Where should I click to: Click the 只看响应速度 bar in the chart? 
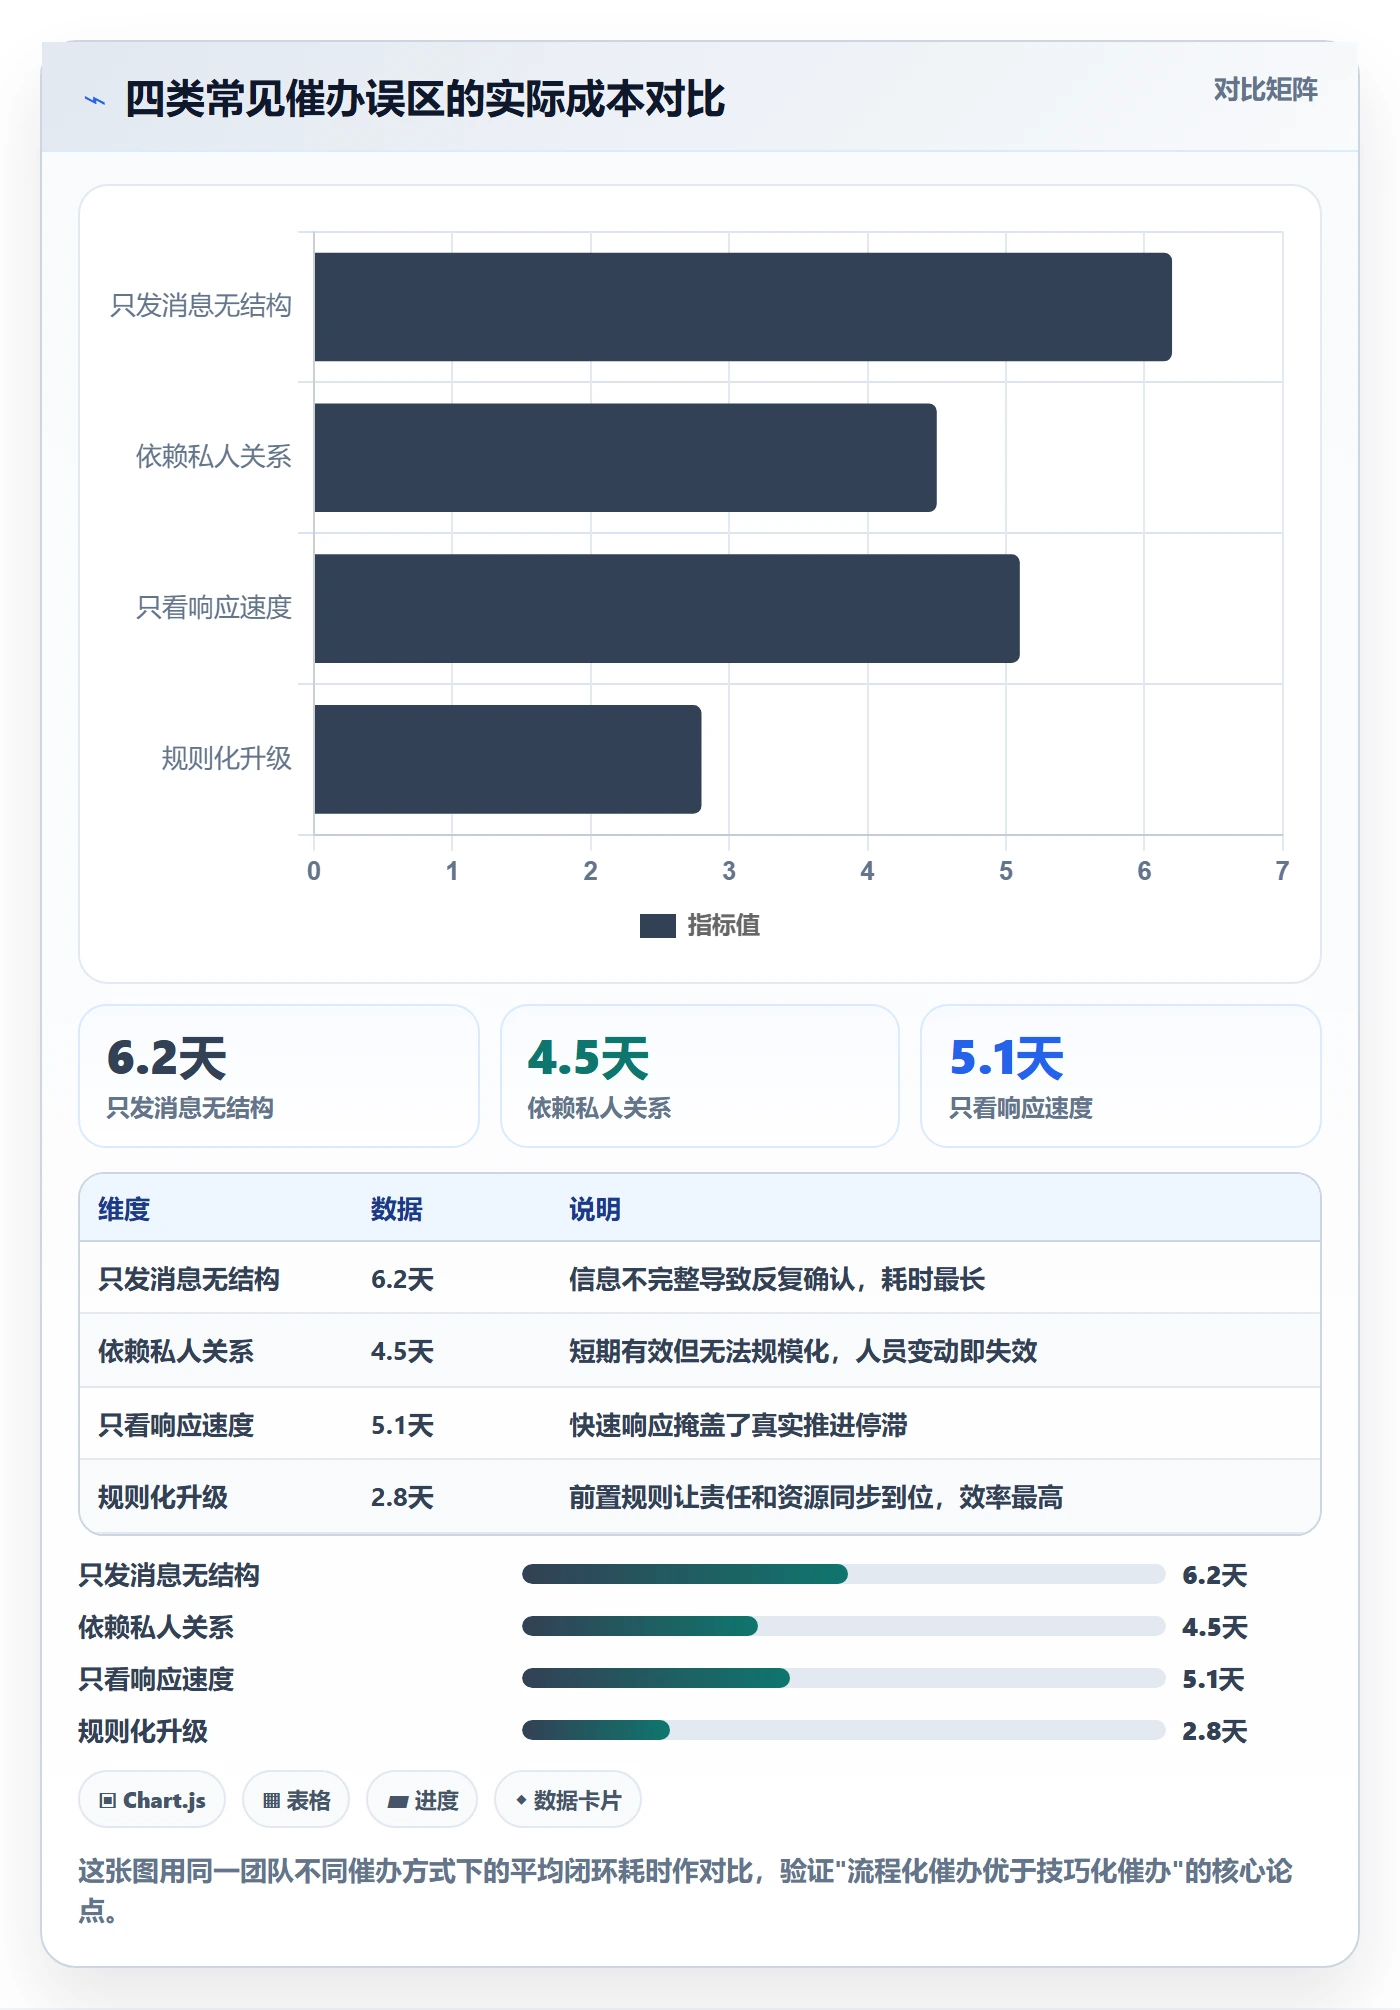pos(667,609)
